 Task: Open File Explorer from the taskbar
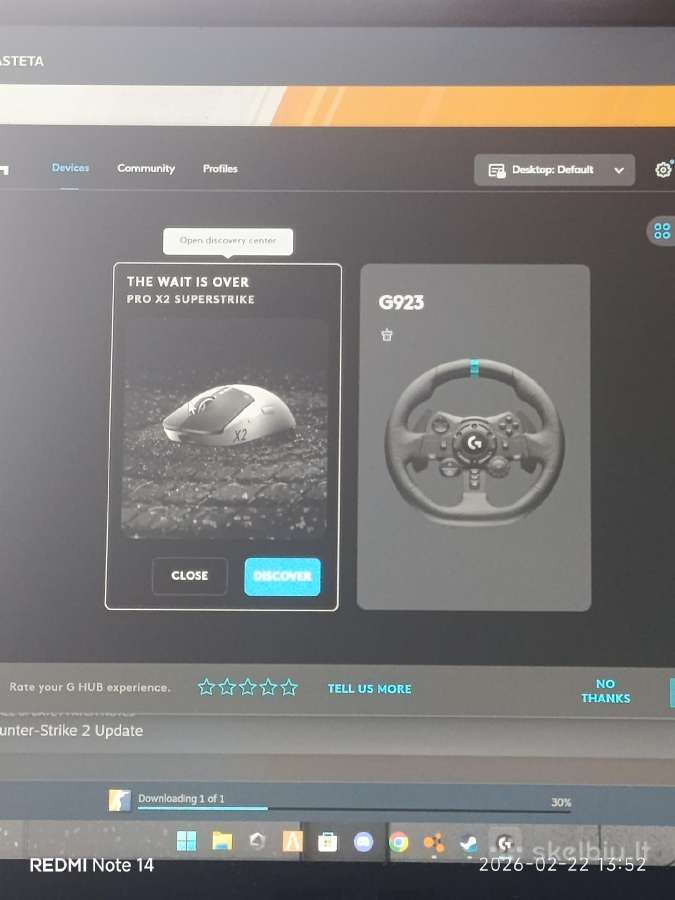222,841
